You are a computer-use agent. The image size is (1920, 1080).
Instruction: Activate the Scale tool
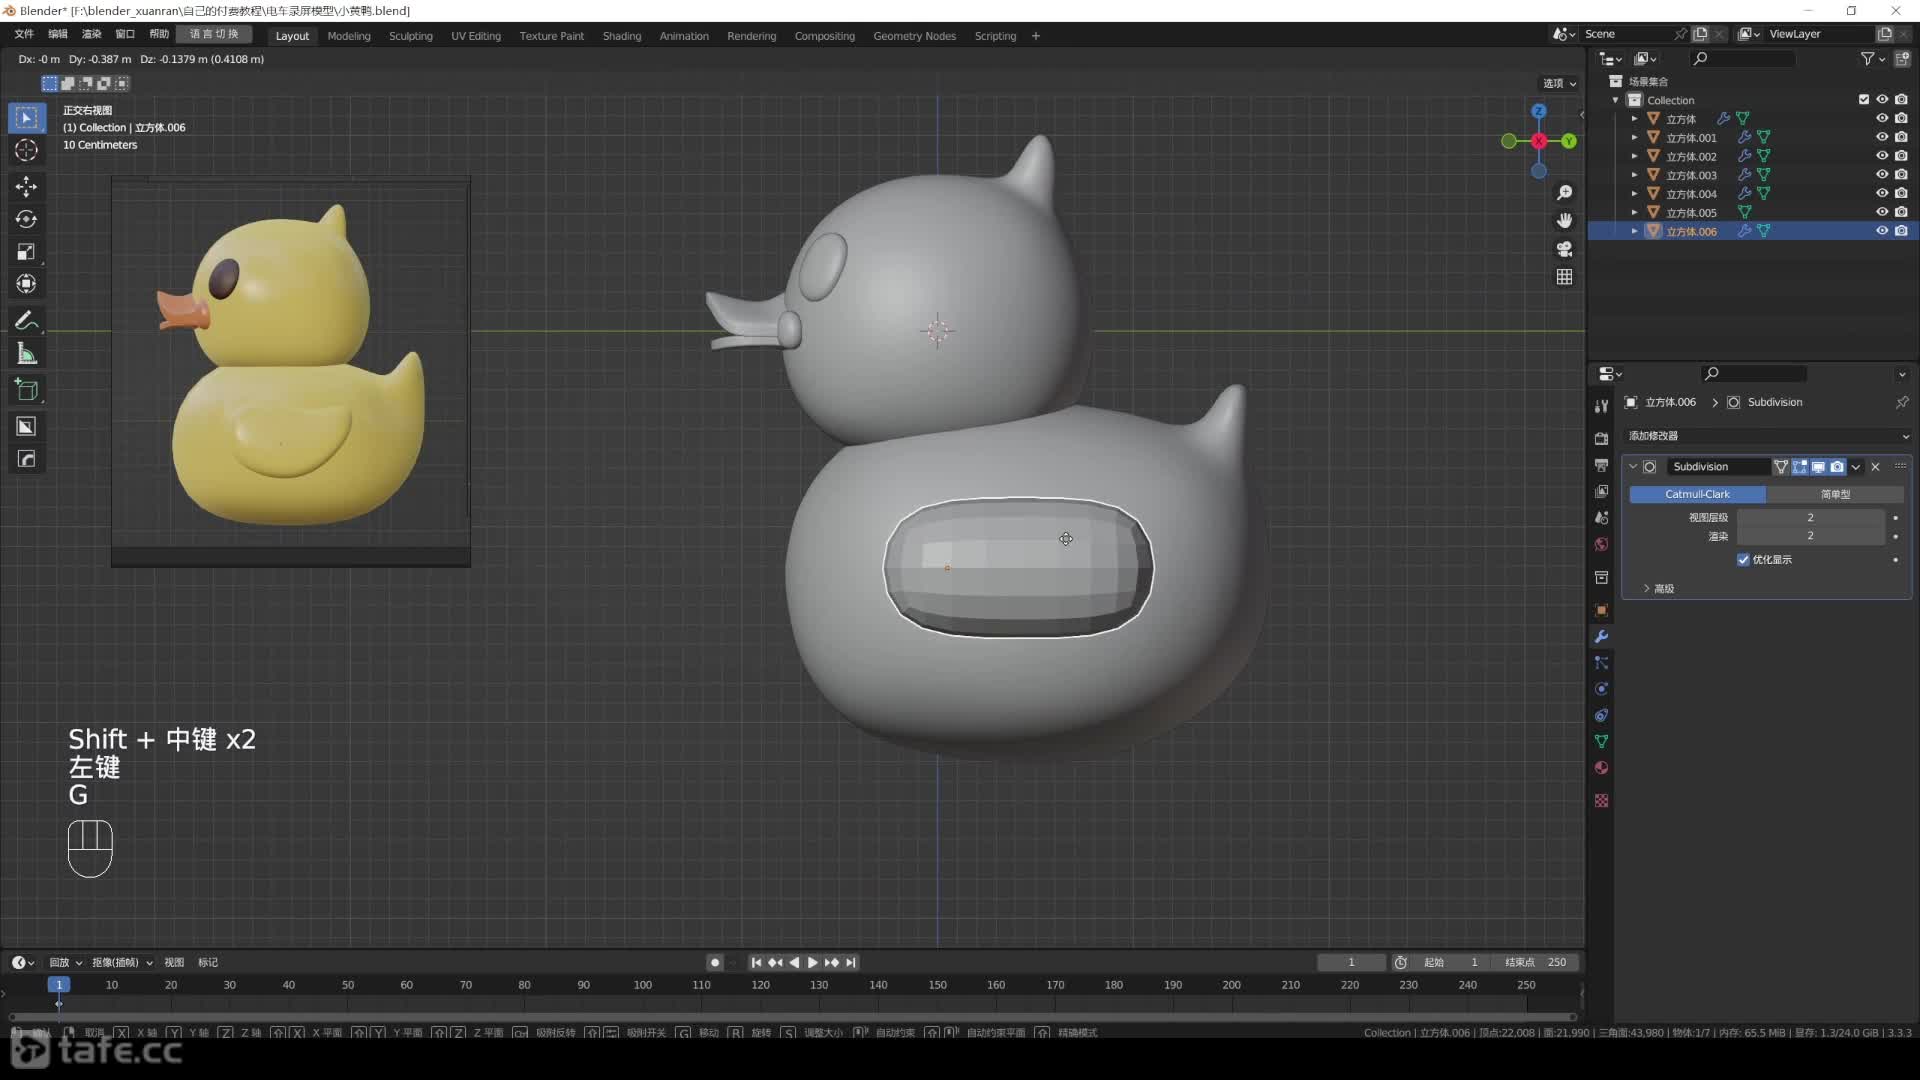[x=26, y=252]
